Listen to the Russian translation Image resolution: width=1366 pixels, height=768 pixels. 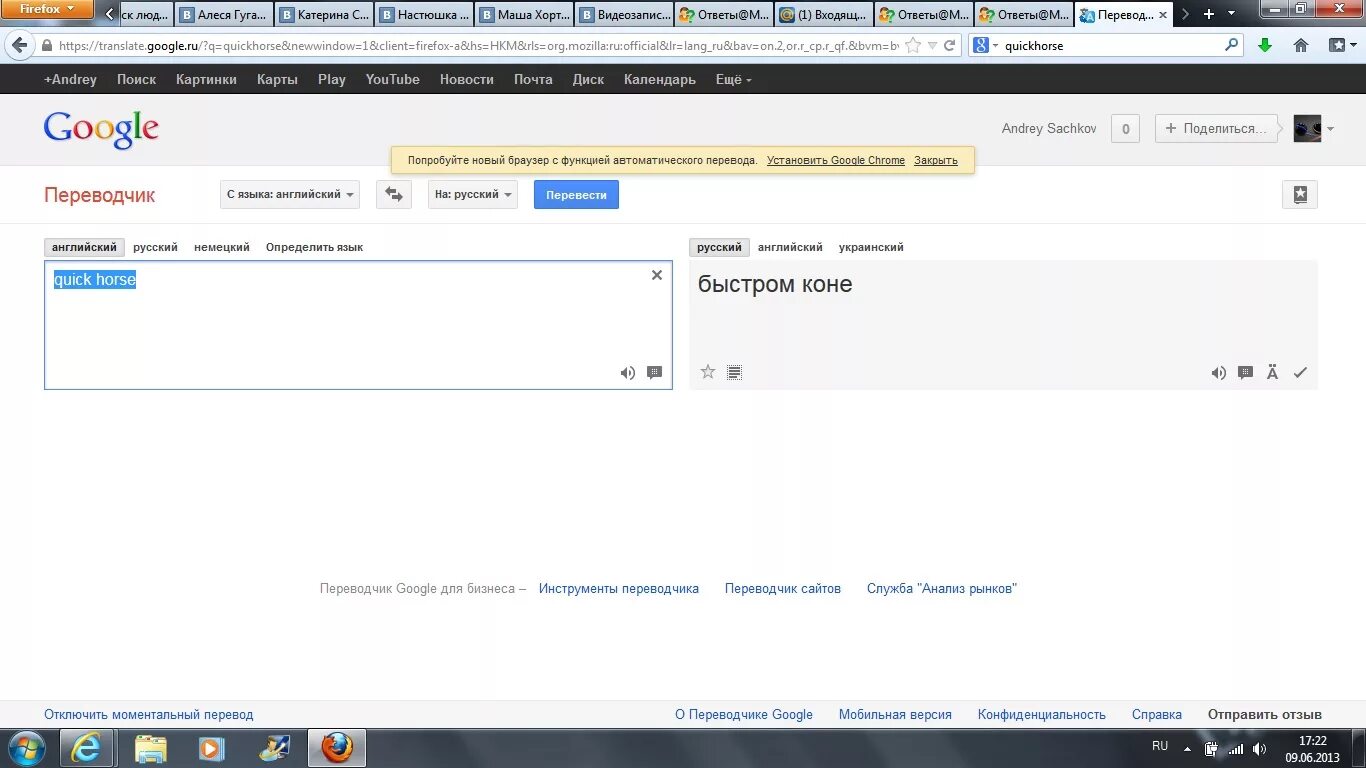coord(1219,373)
